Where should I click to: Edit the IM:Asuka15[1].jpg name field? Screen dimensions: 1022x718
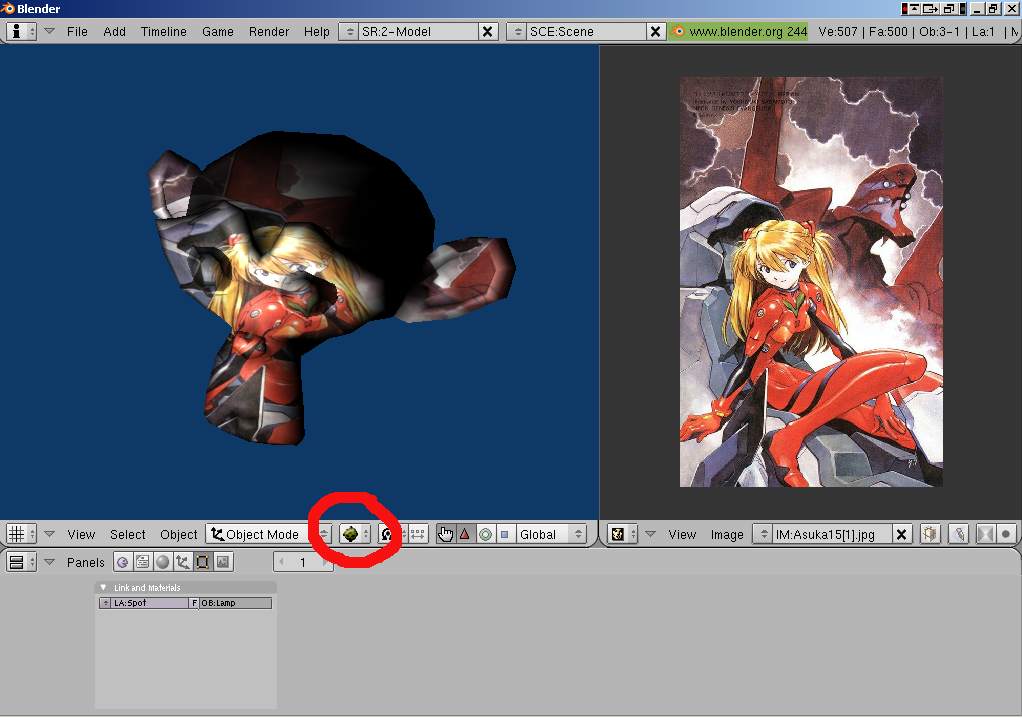[x=832, y=534]
